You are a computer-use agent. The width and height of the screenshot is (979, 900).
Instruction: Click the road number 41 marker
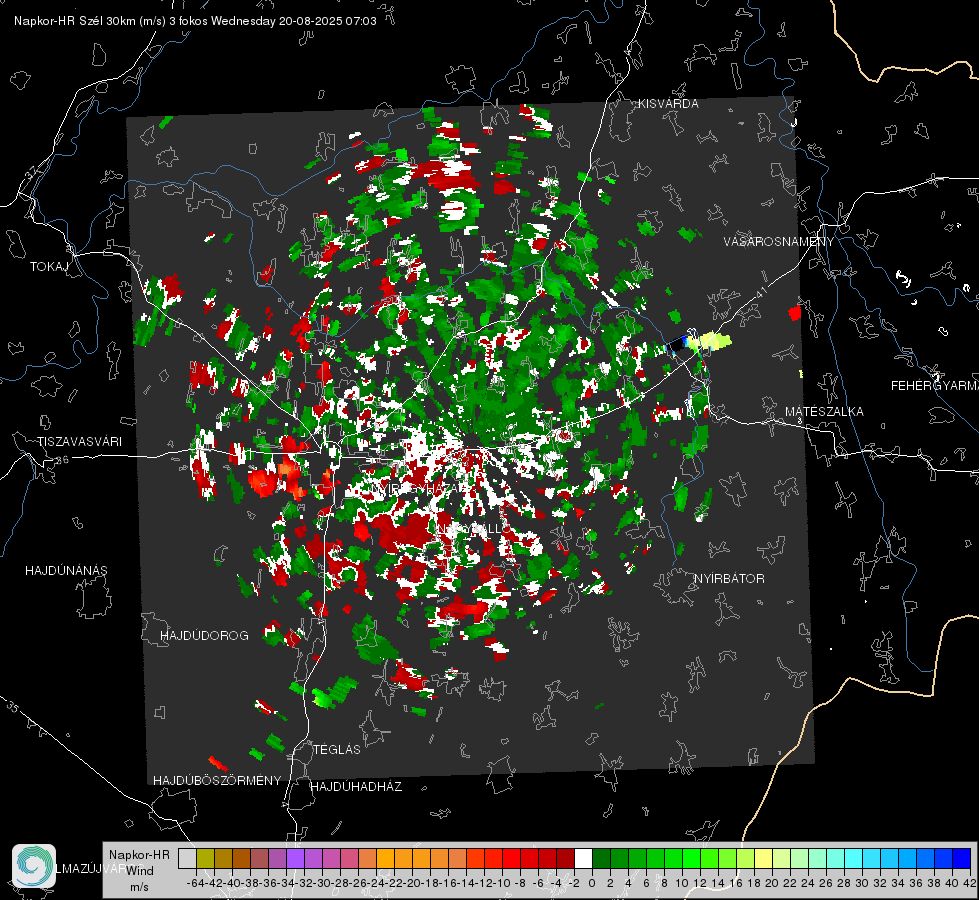click(760, 292)
